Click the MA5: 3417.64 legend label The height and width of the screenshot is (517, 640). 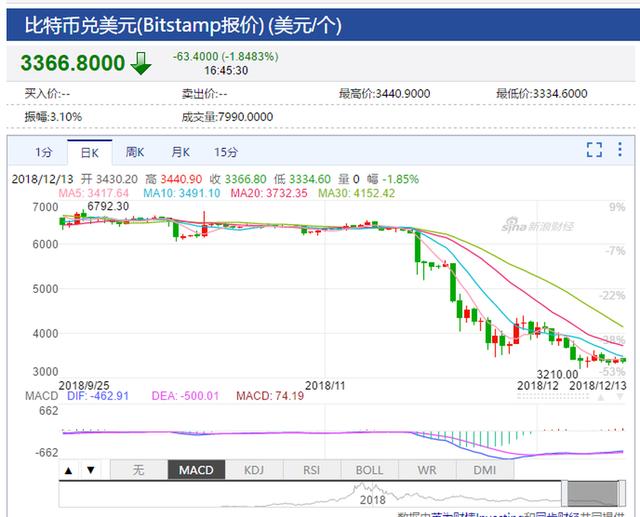coord(93,193)
